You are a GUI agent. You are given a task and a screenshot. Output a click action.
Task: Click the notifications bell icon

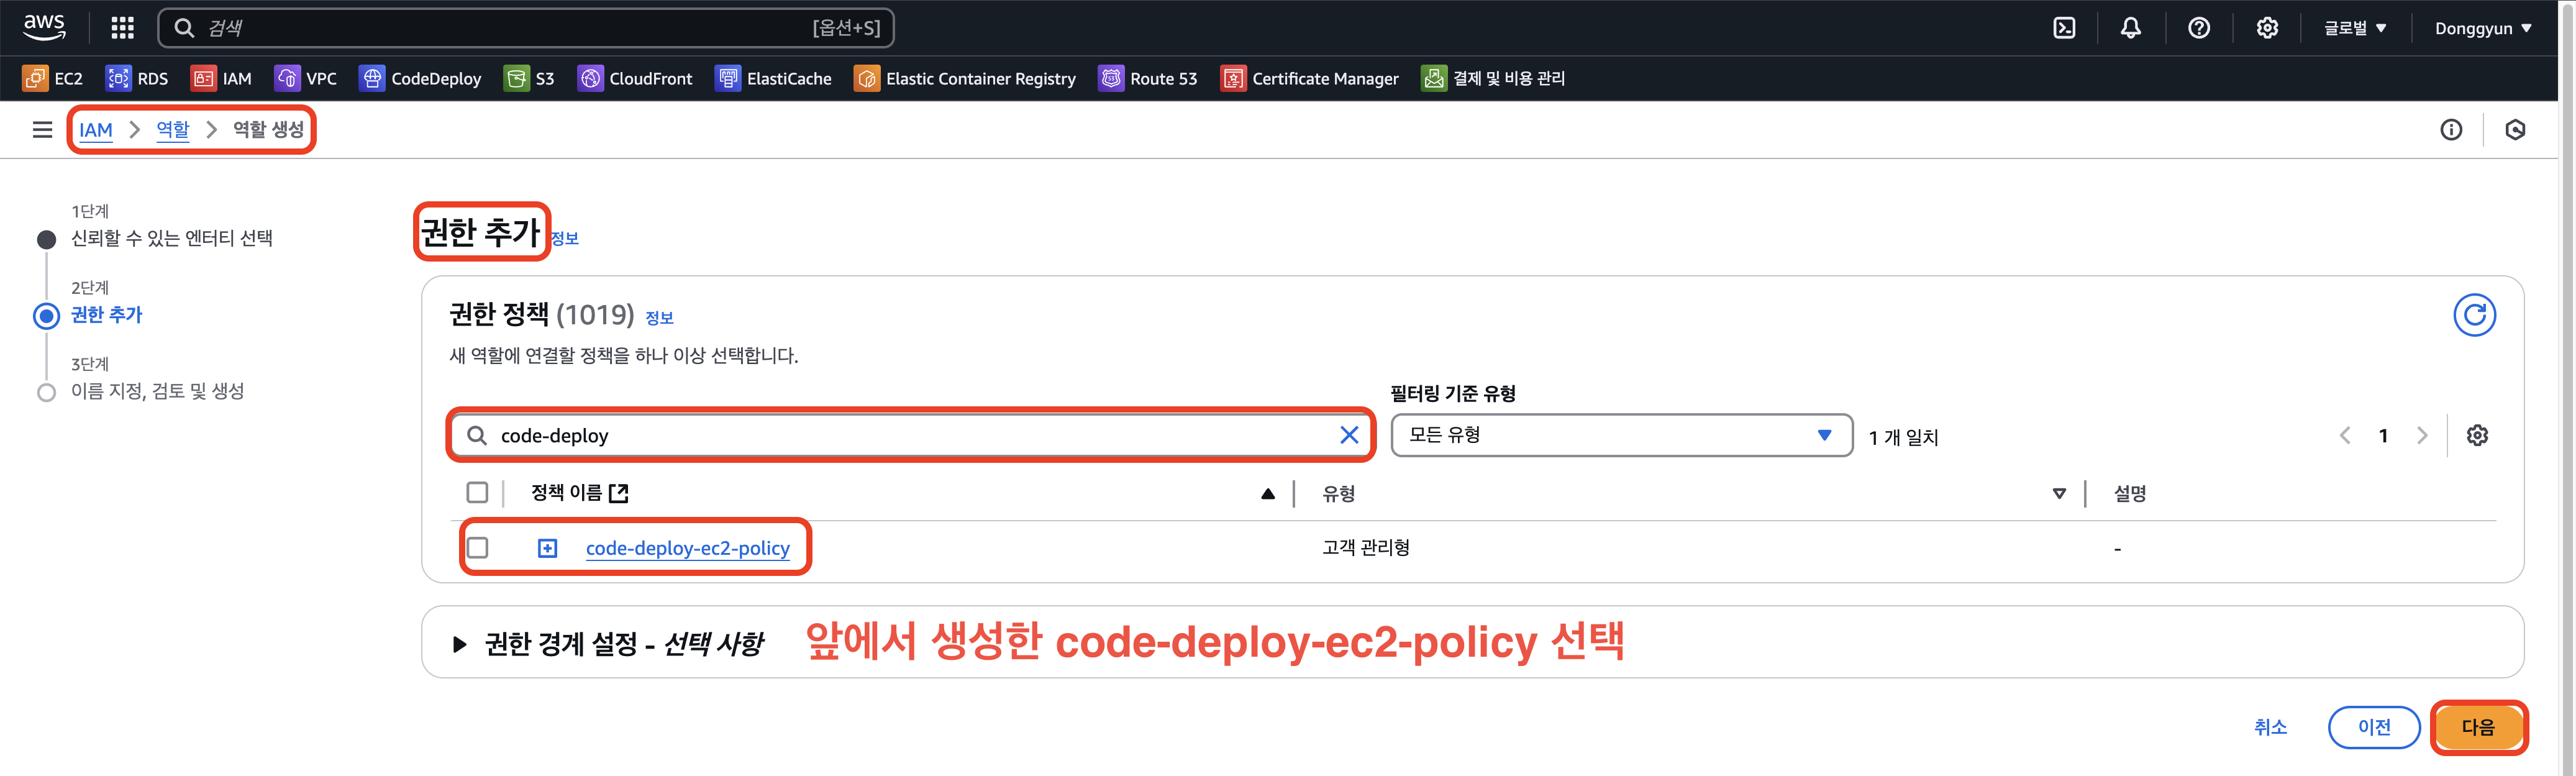point(2131,28)
